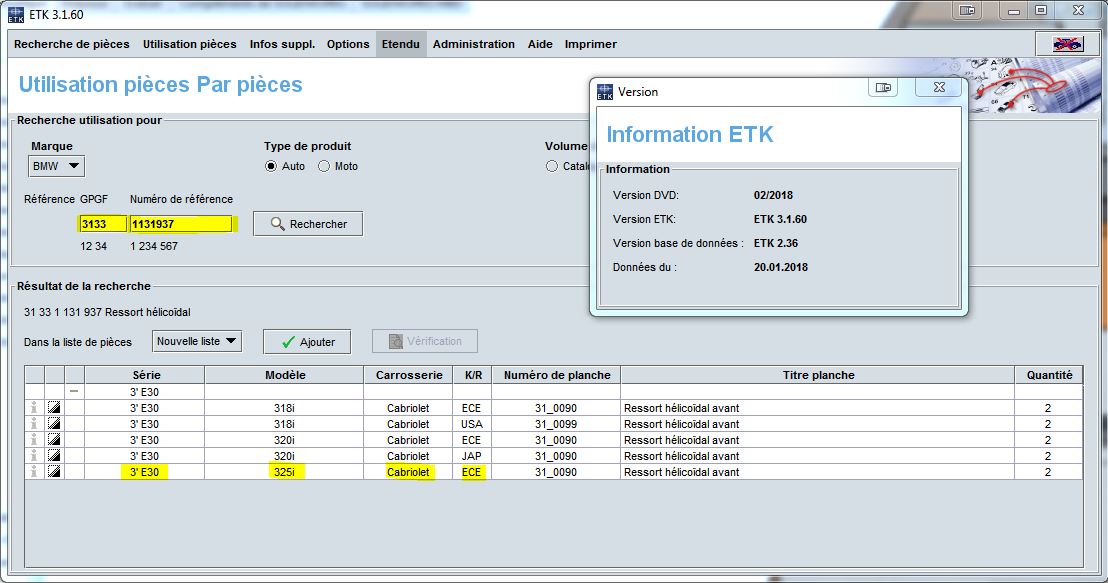Image resolution: width=1108 pixels, height=583 pixels.
Task: Select the radio button under Volume
Action: tap(552, 166)
